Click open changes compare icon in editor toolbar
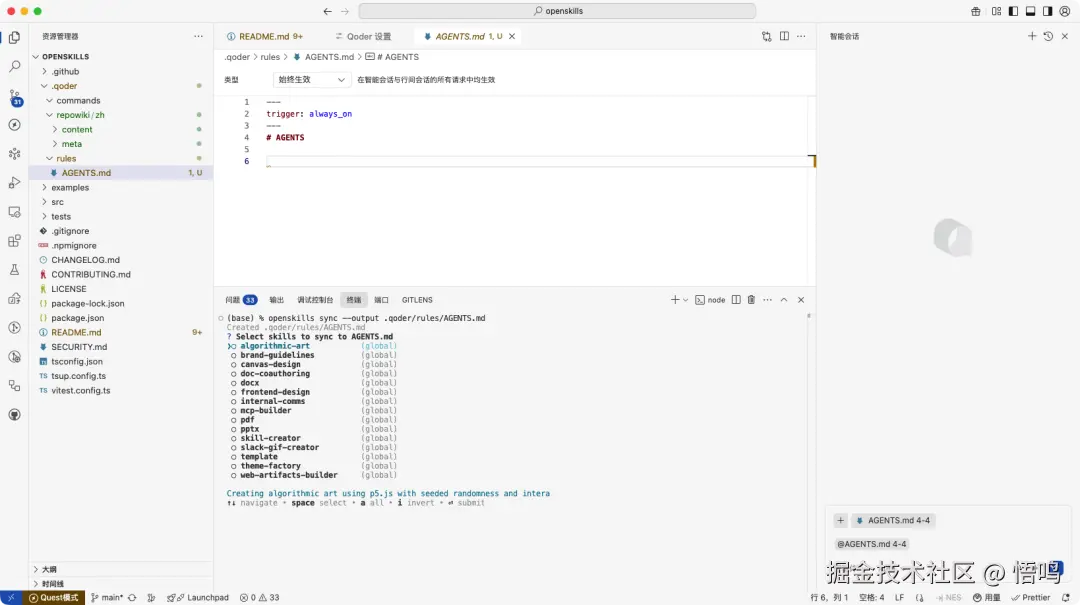The height and width of the screenshot is (605, 1080). pyautogui.click(x=767, y=37)
